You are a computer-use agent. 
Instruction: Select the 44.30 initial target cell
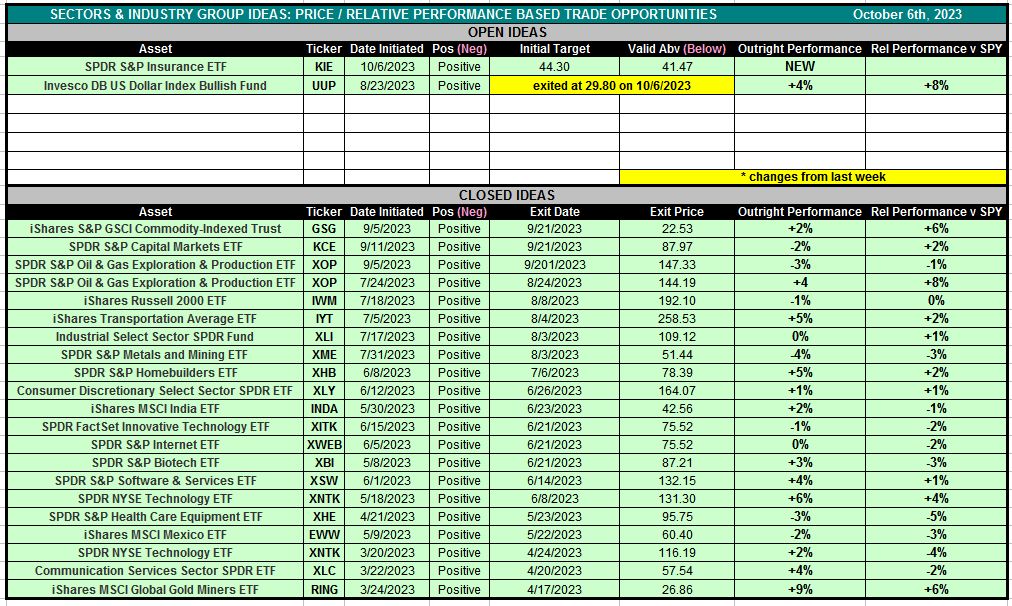[x=554, y=67]
